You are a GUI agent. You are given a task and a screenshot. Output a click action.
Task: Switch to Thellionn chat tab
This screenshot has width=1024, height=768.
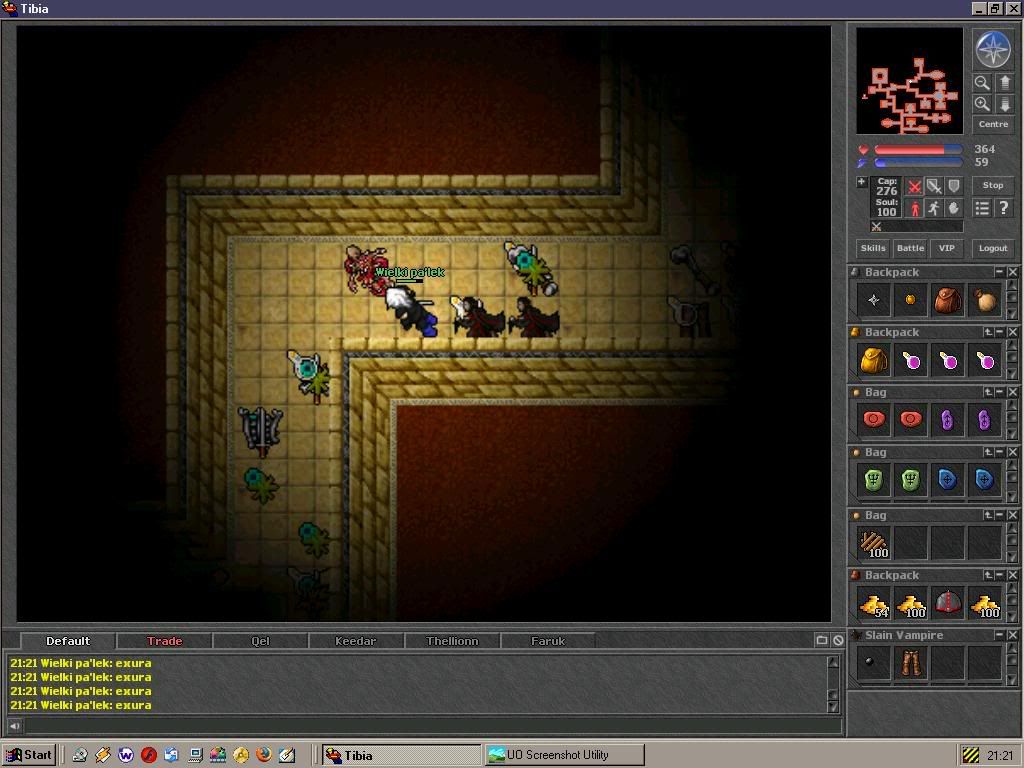(452, 641)
